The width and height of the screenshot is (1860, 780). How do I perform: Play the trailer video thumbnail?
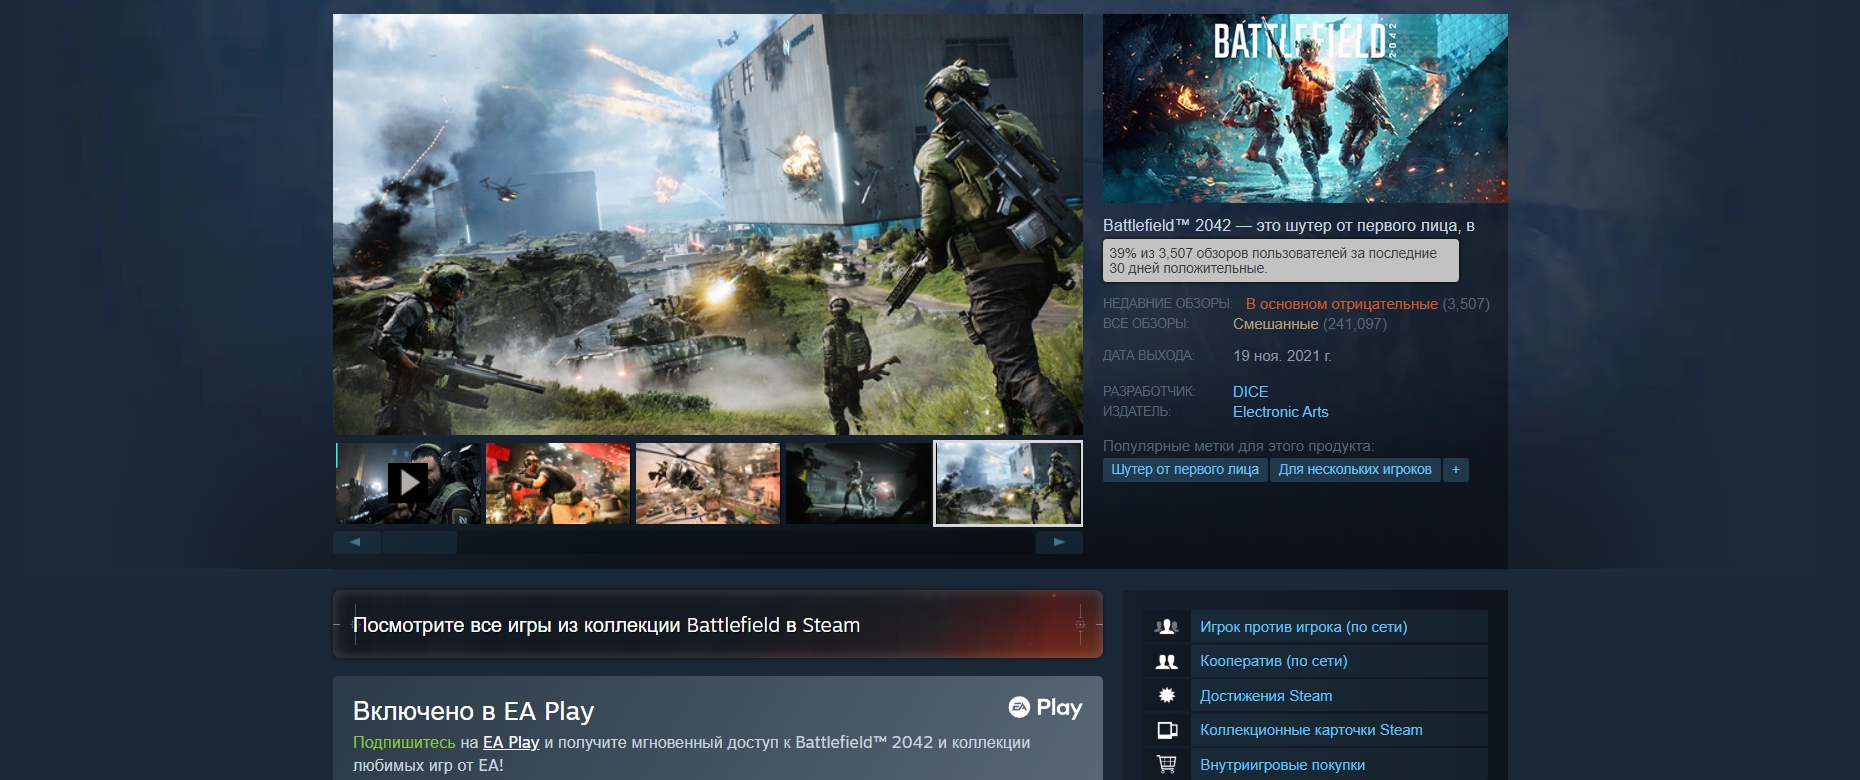pyautogui.click(x=408, y=483)
